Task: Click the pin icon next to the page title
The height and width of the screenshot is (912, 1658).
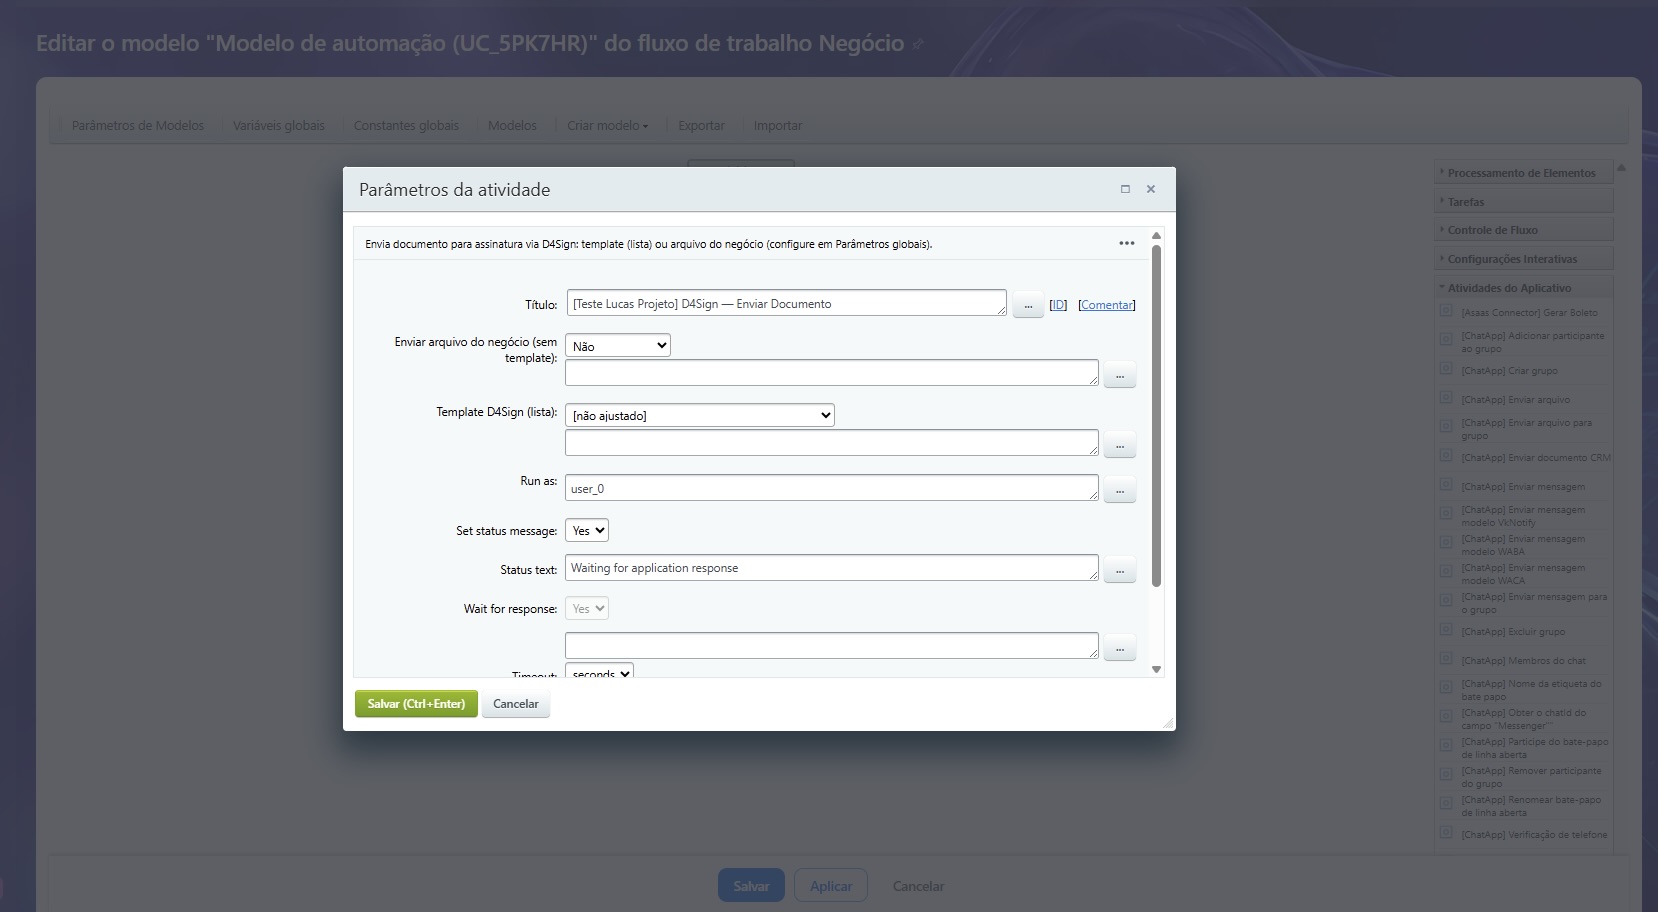Action: click(x=918, y=44)
